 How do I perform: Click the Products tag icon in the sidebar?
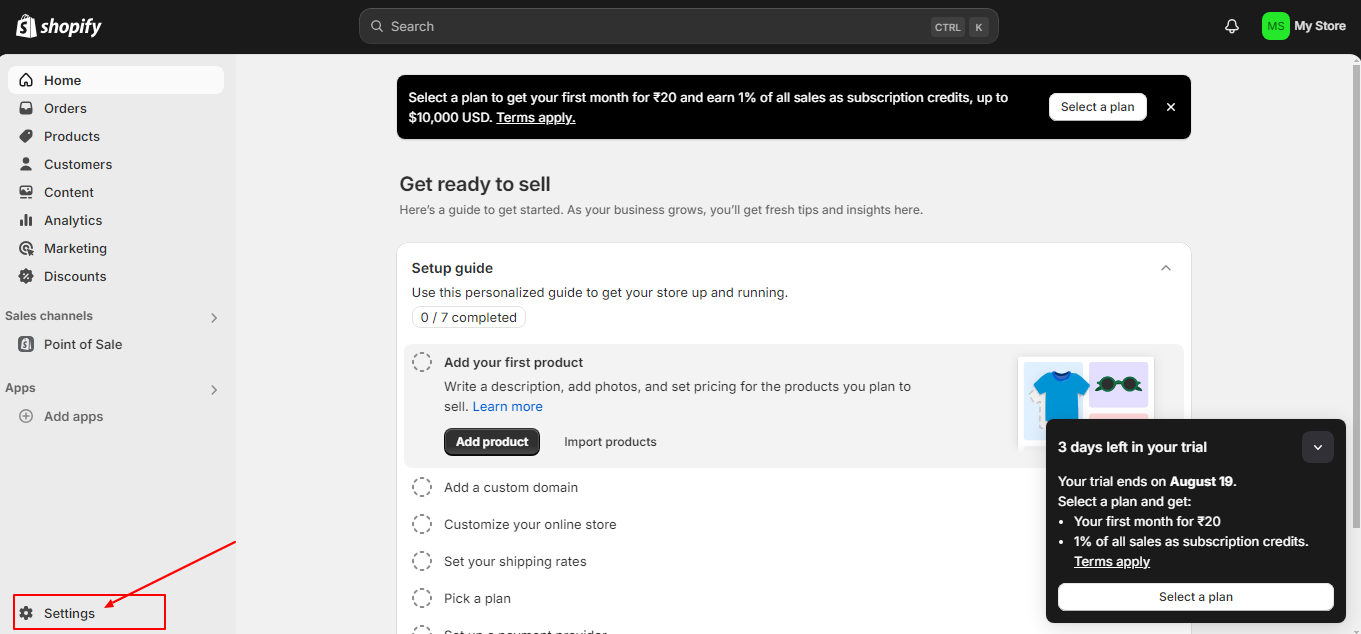click(26, 136)
